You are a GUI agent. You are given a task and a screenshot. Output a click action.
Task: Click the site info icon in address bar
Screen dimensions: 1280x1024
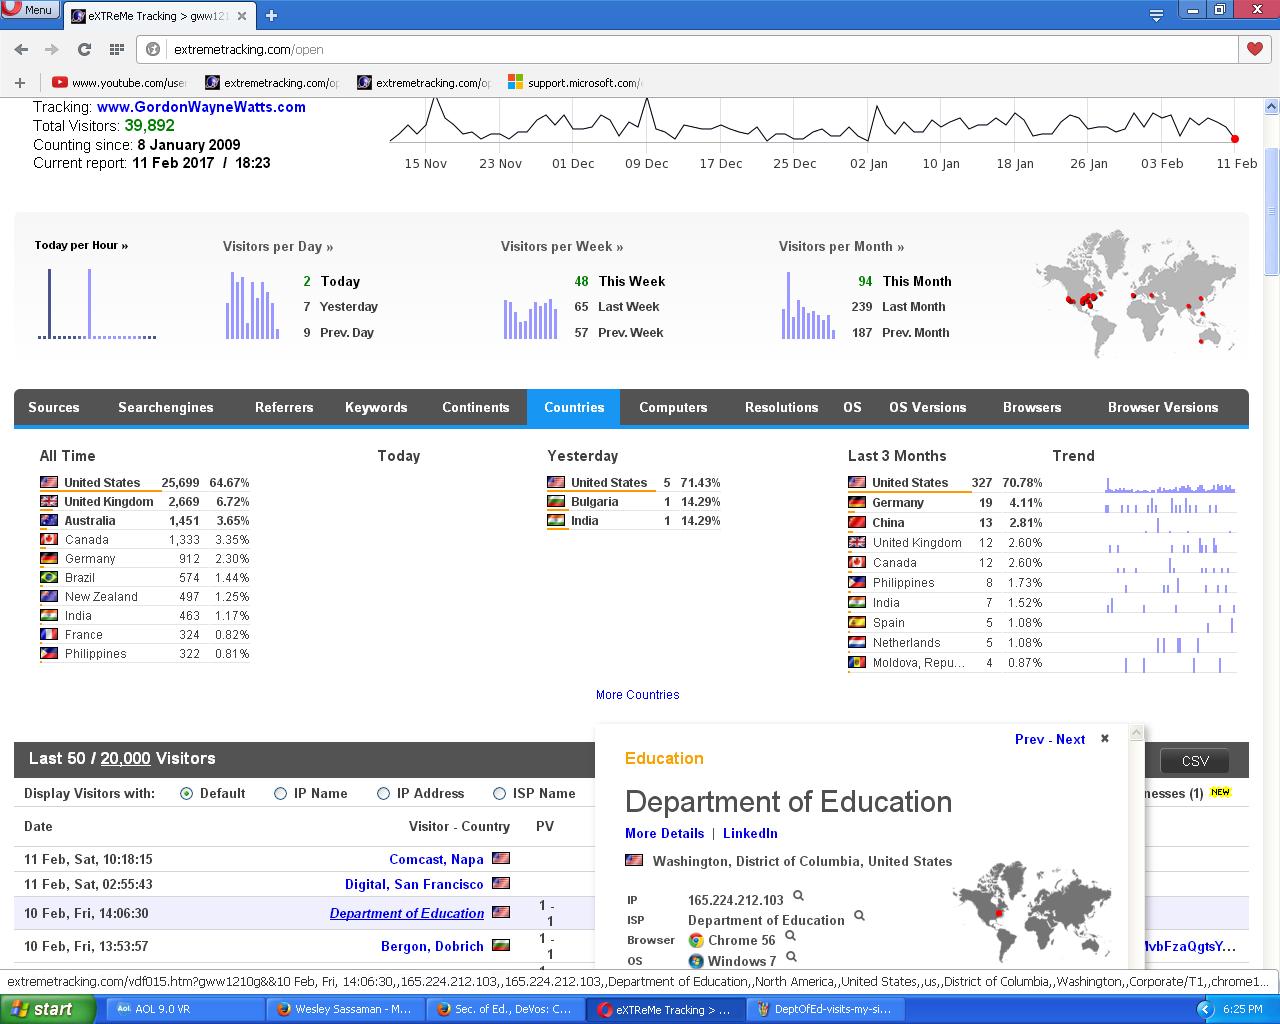click(x=153, y=49)
